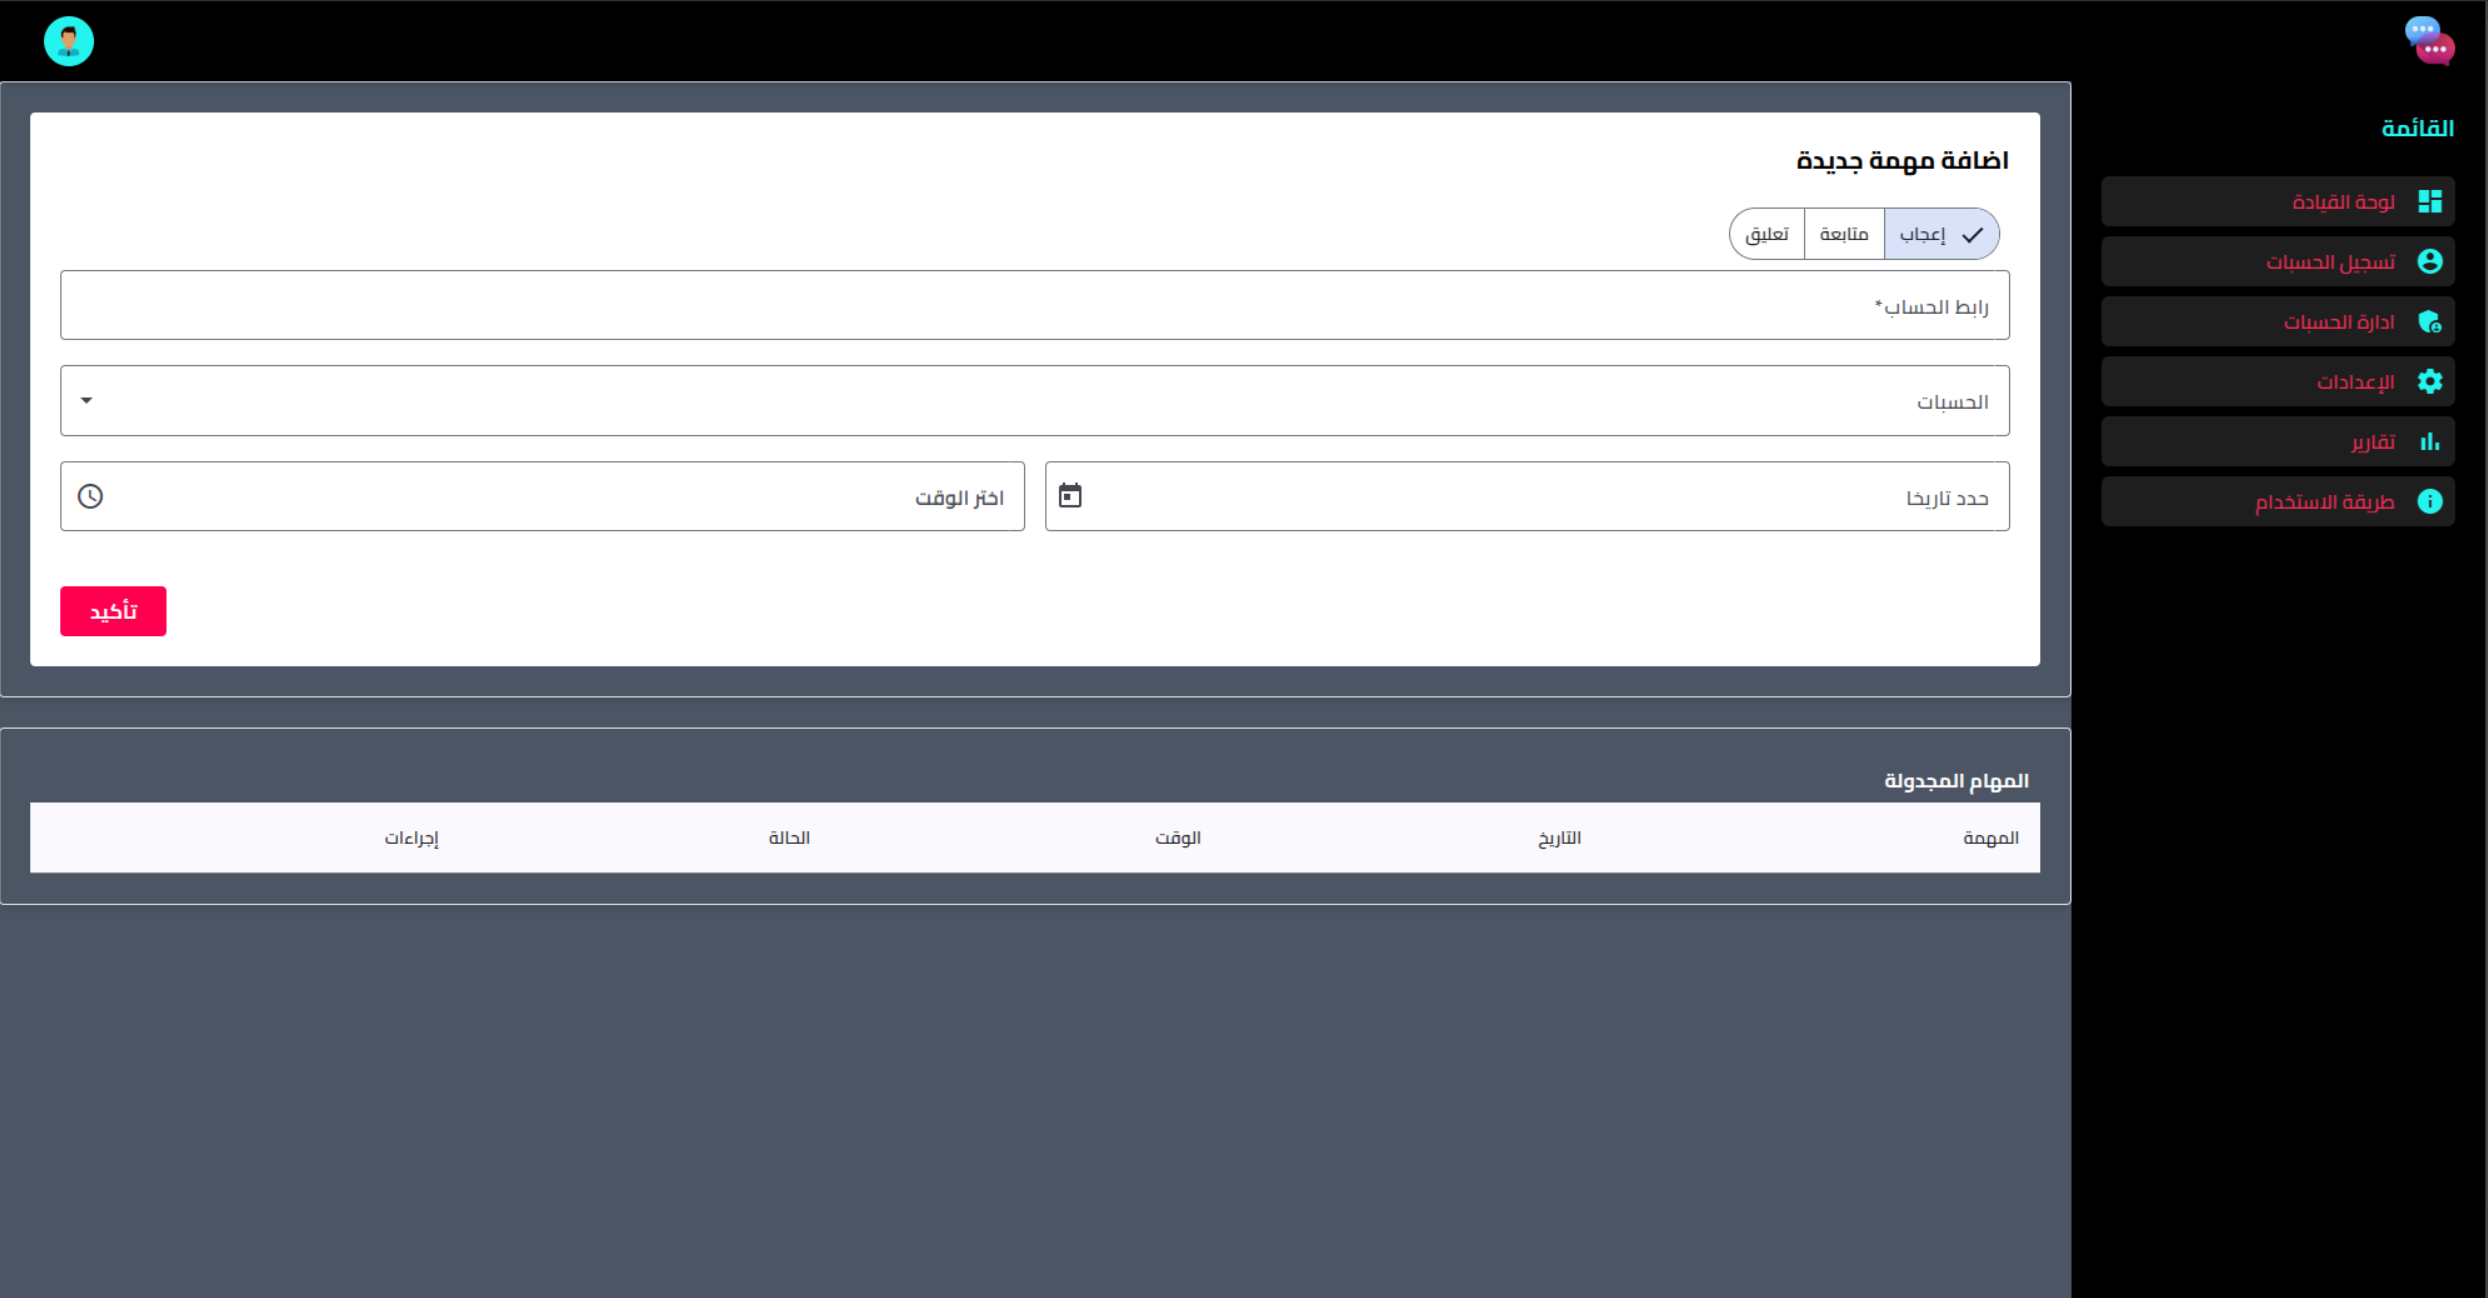Focus the رابط الحساب input field

tap(1035, 305)
